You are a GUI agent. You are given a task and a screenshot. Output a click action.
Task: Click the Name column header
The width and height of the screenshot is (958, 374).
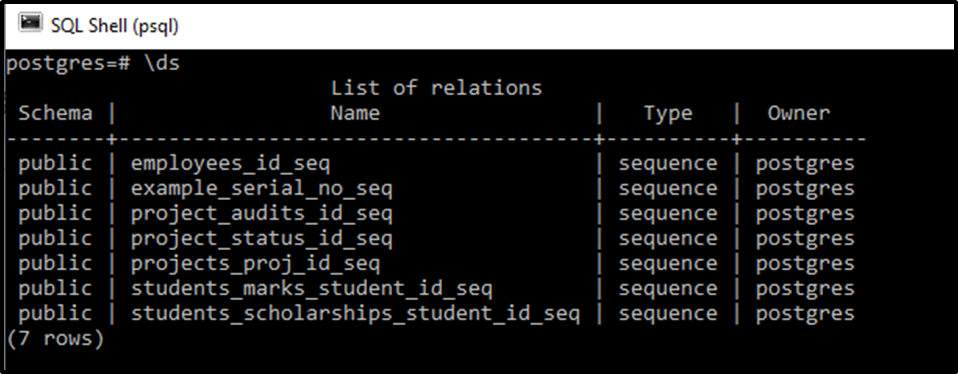[x=355, y=113]
